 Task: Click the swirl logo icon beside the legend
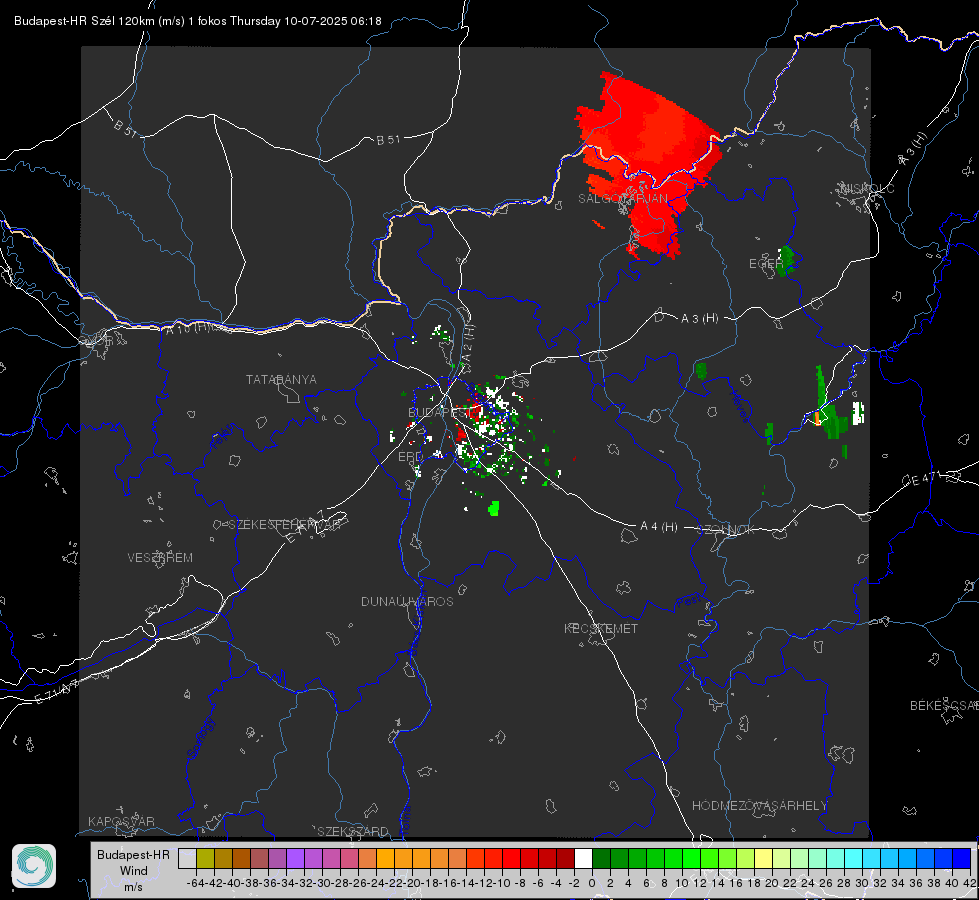pos(34,866)
